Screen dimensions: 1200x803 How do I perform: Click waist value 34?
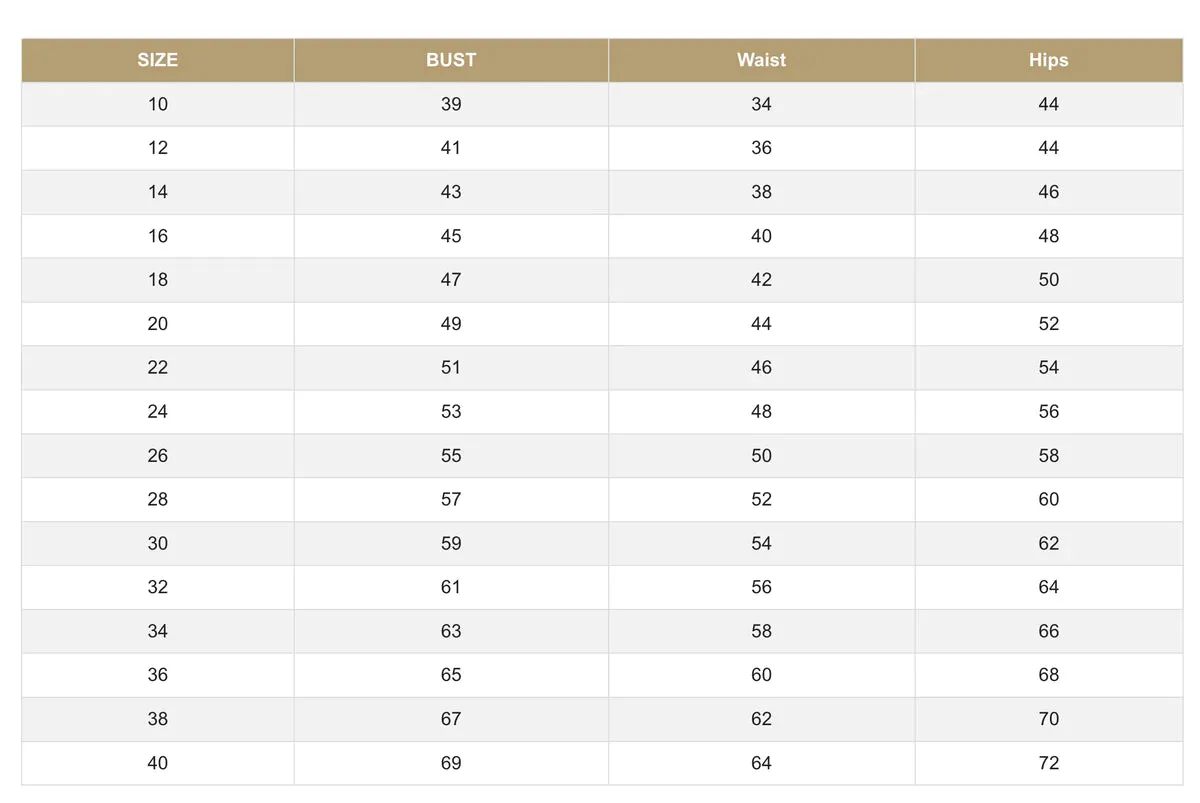(x=761, y=104)
